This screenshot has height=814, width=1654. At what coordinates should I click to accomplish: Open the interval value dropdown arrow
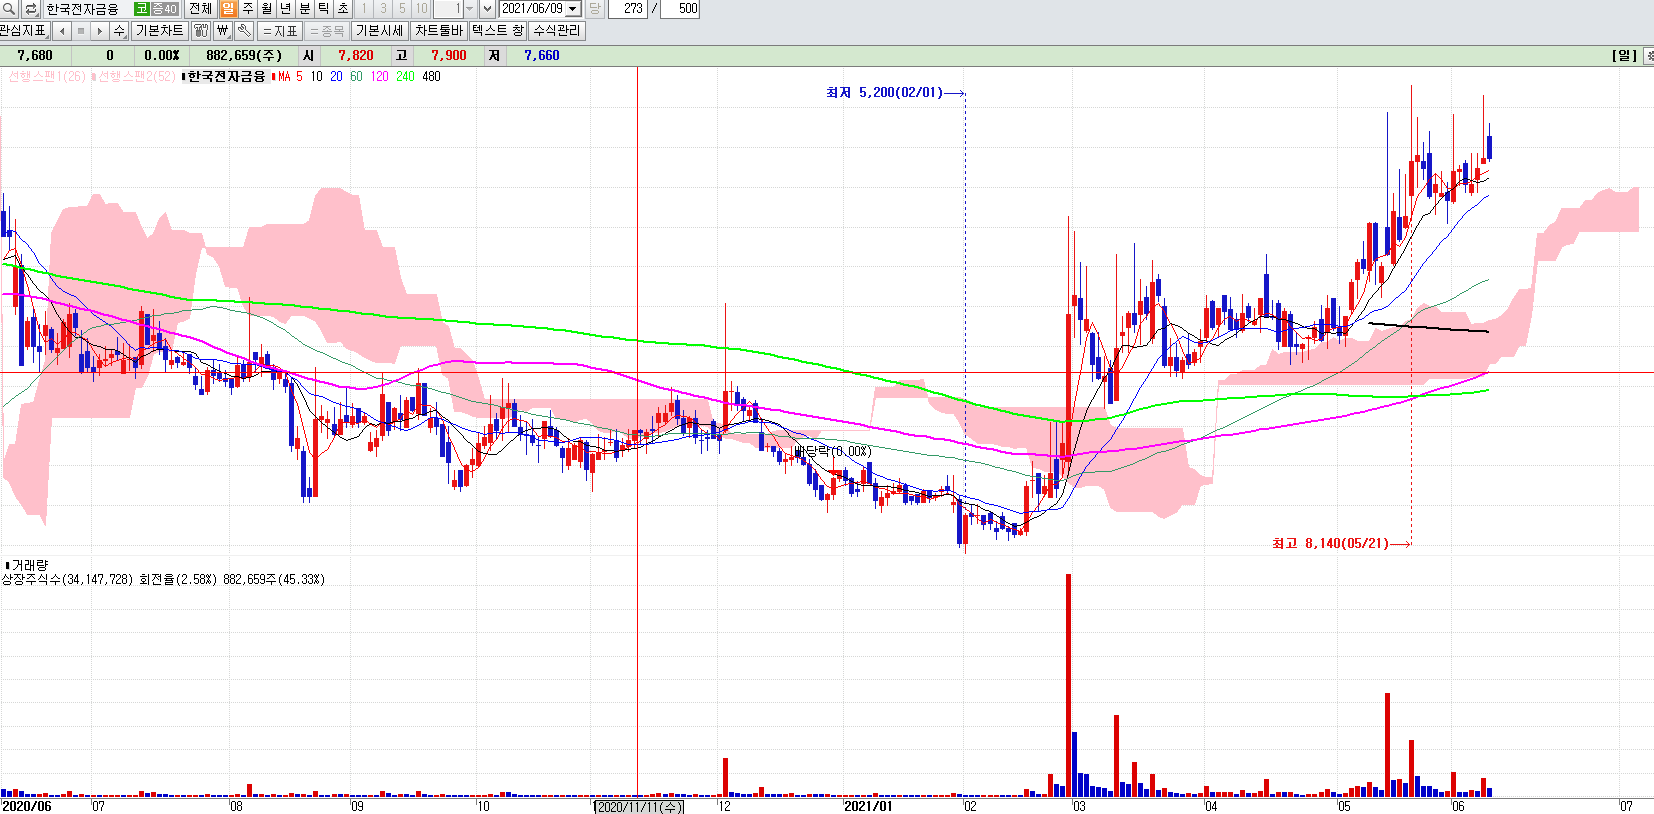(x=470, y=9)
